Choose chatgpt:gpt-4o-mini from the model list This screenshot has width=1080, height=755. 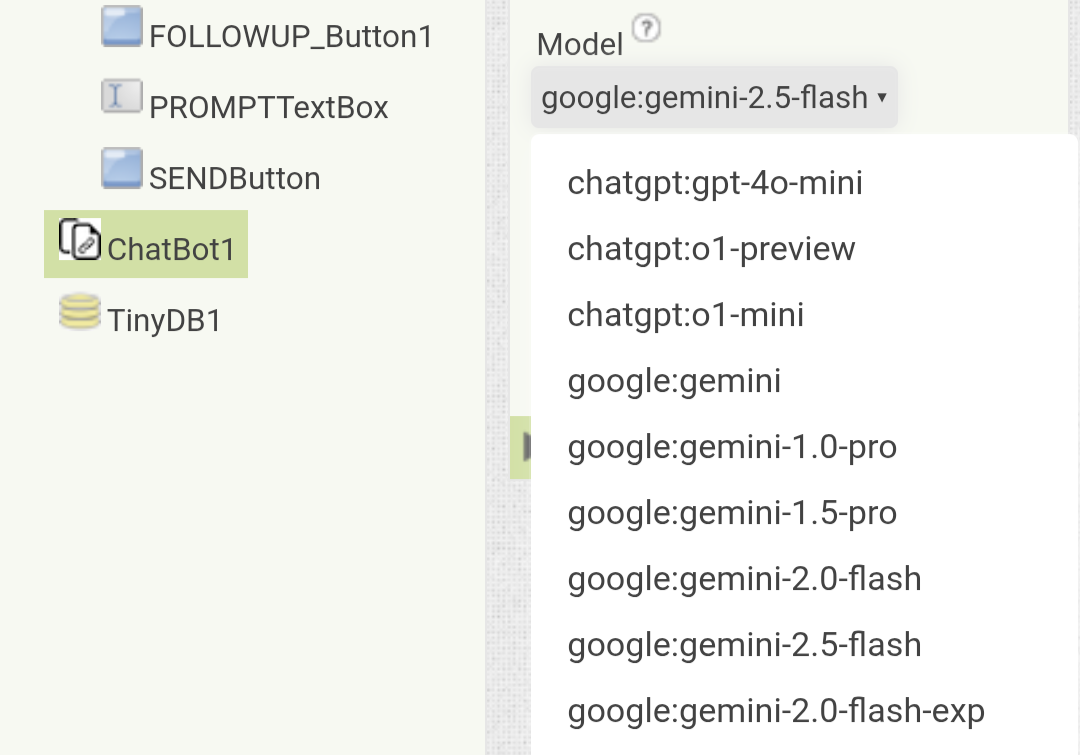(x=715, y=183)
